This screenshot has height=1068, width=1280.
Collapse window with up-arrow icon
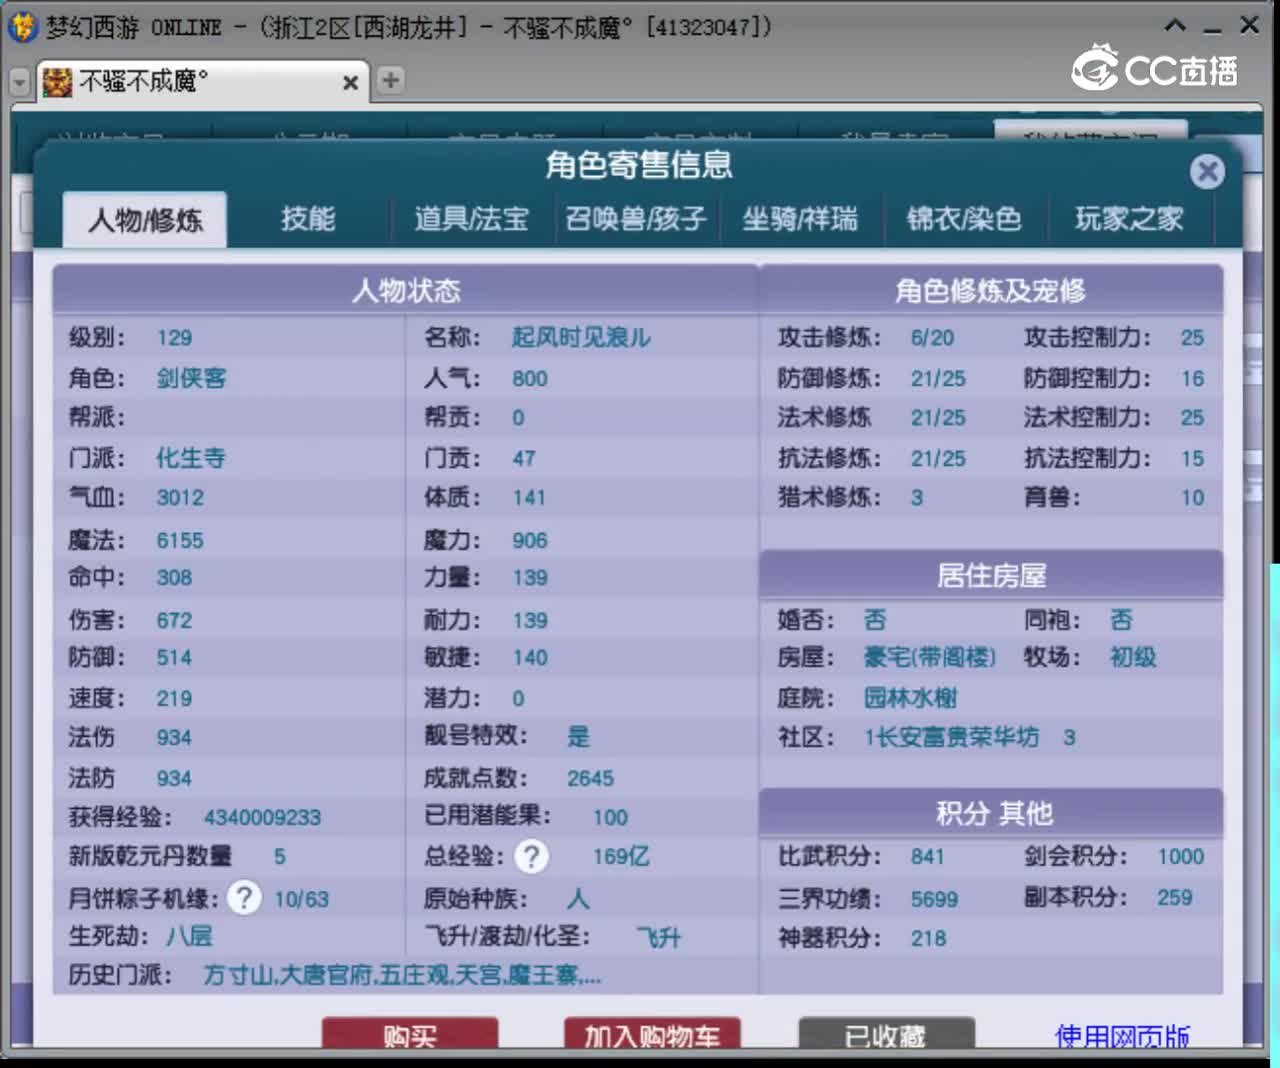(1176, 26)
